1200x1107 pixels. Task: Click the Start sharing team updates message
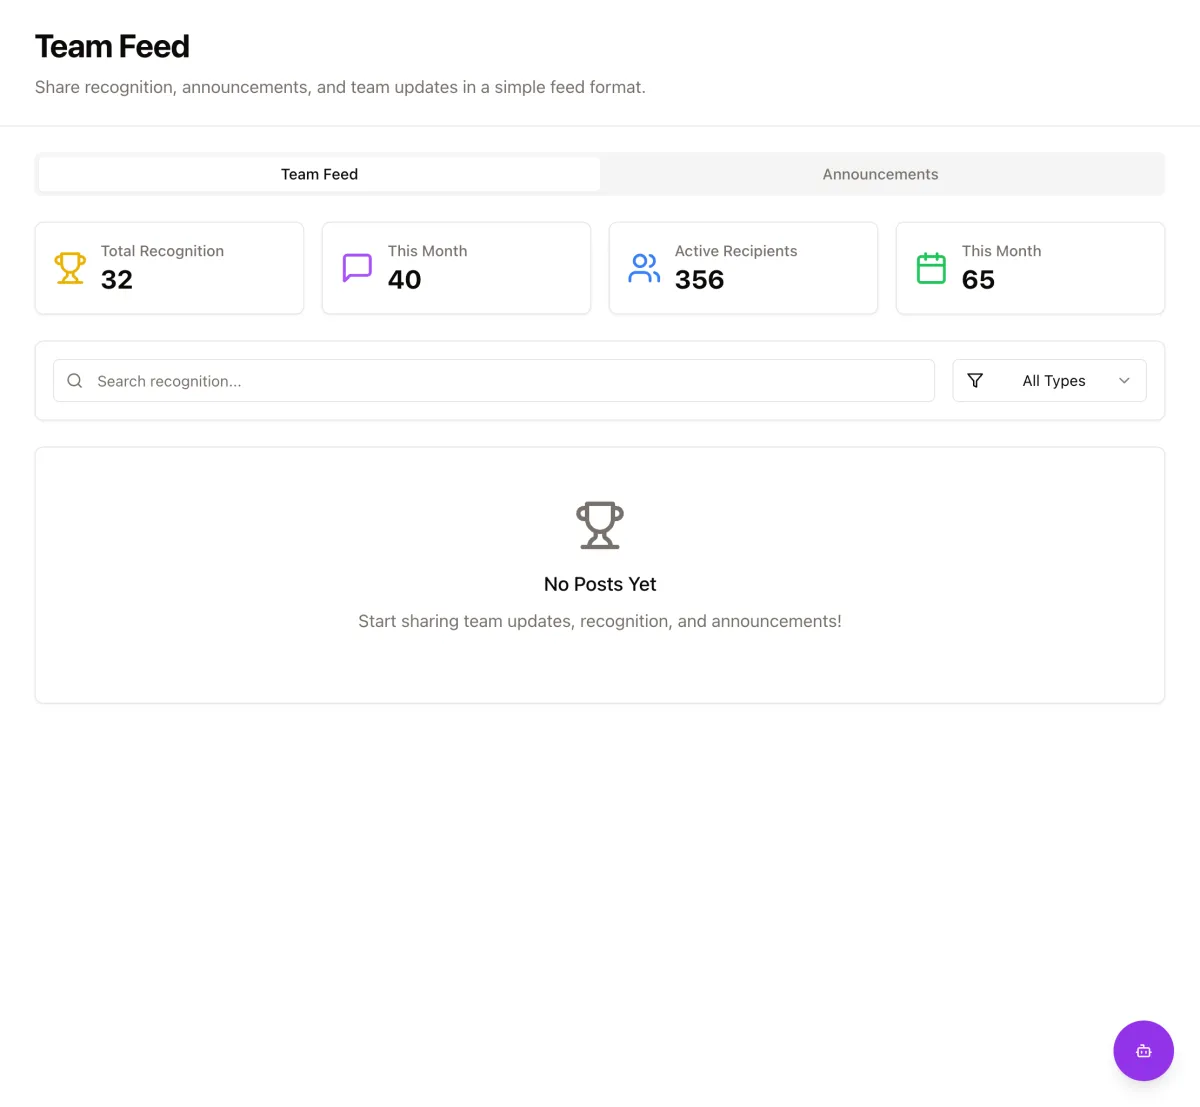(x=600, y=621)
